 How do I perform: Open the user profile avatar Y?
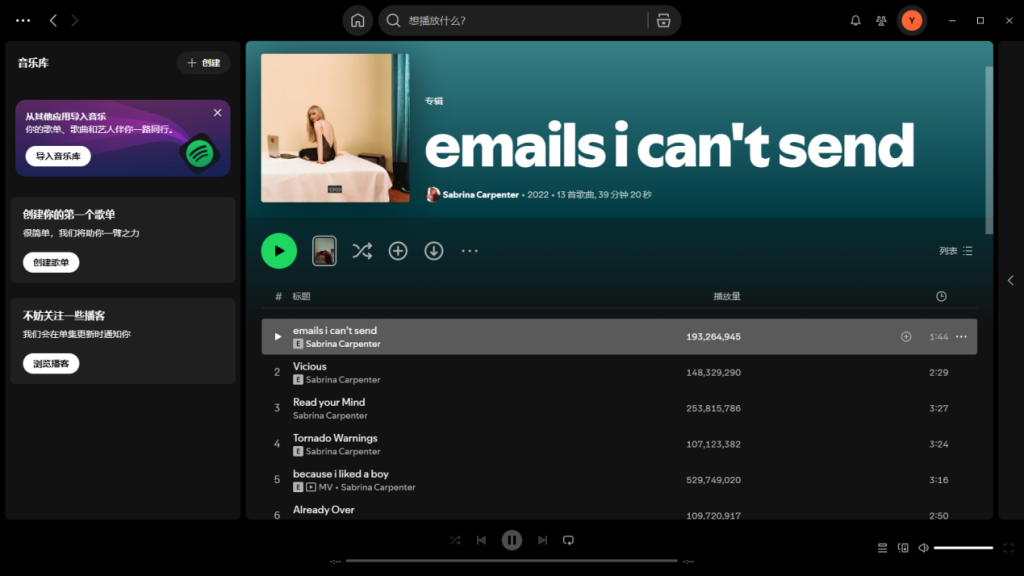tap(912, 21)
